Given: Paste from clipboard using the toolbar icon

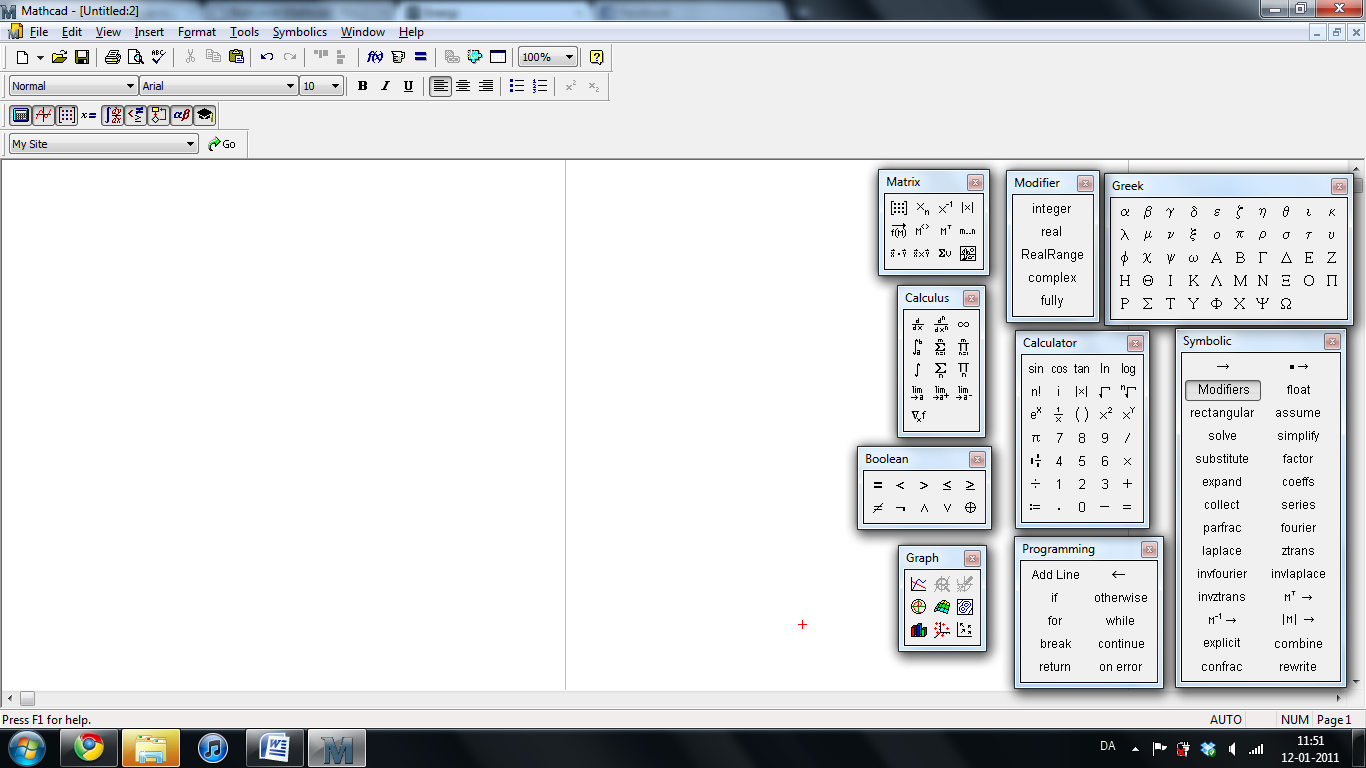Looking at the screenshot, I should point(237,57).
